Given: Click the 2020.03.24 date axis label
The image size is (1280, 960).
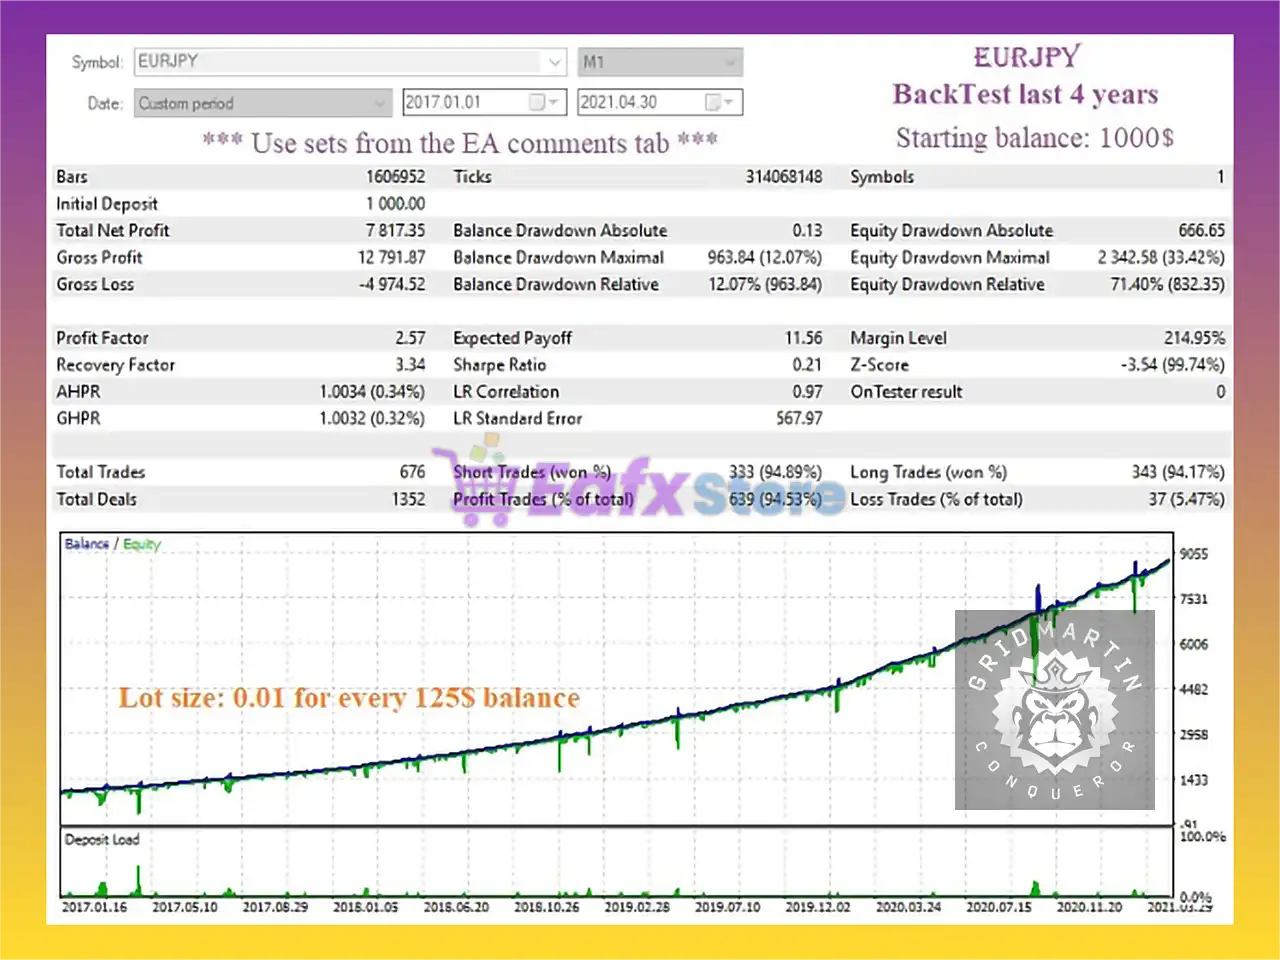Looking at the screenshot, I should click(909, 907).
